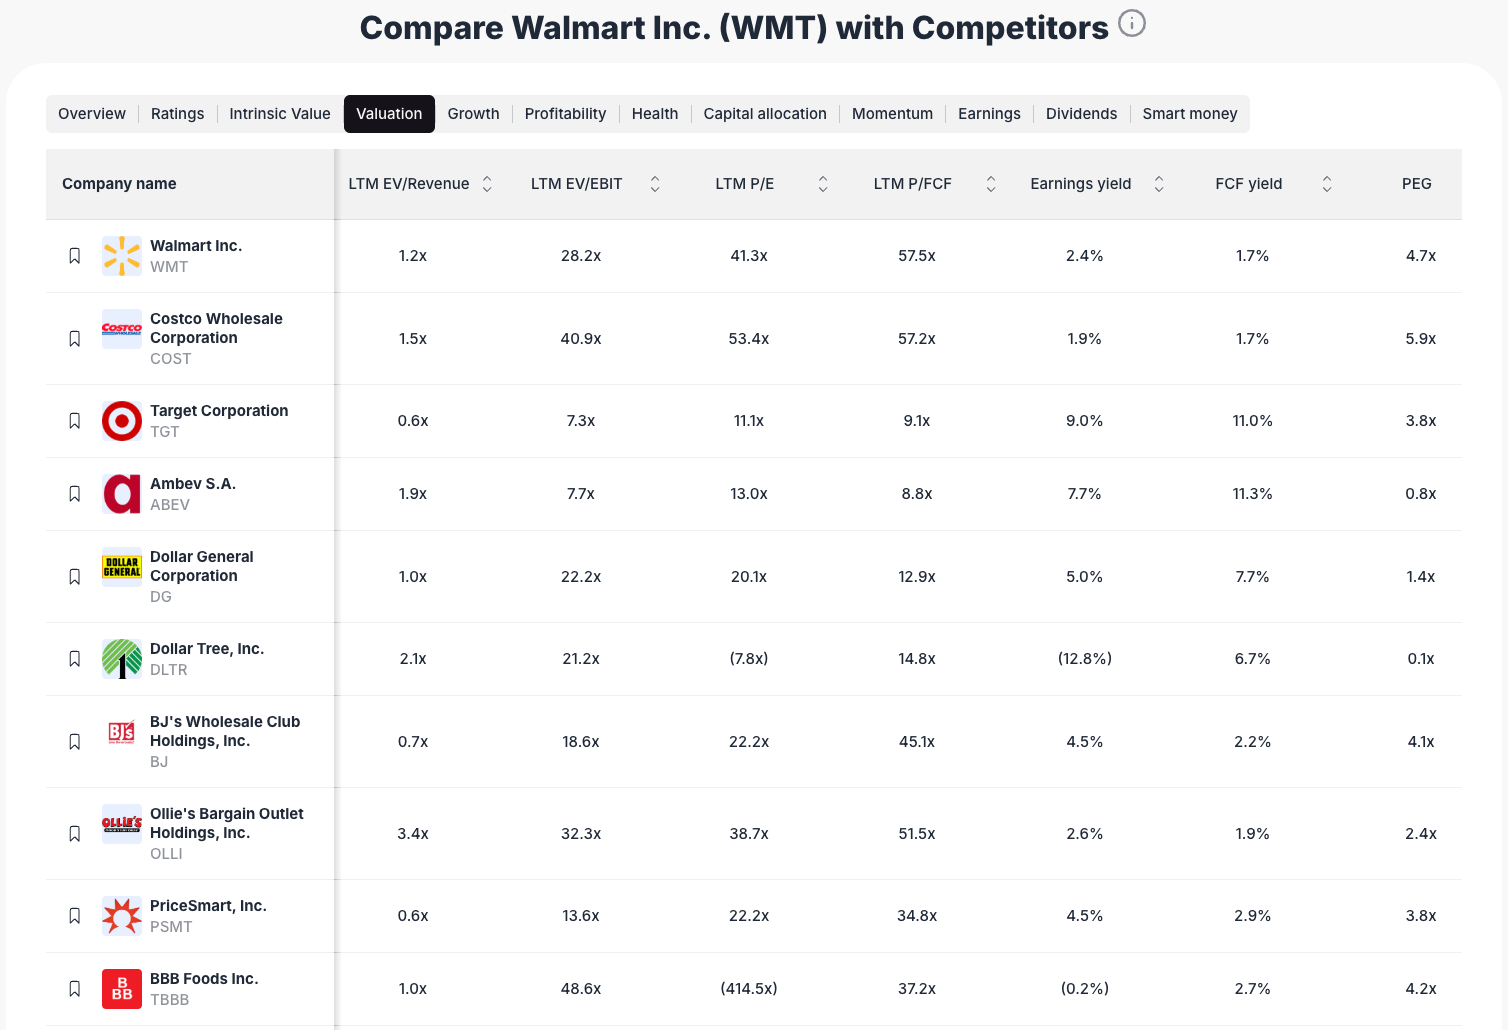Image resolution: width=1508 pixels, height=1030 pixels.
Task: Switch to the Profitability tab
Action: click(565, 113)
